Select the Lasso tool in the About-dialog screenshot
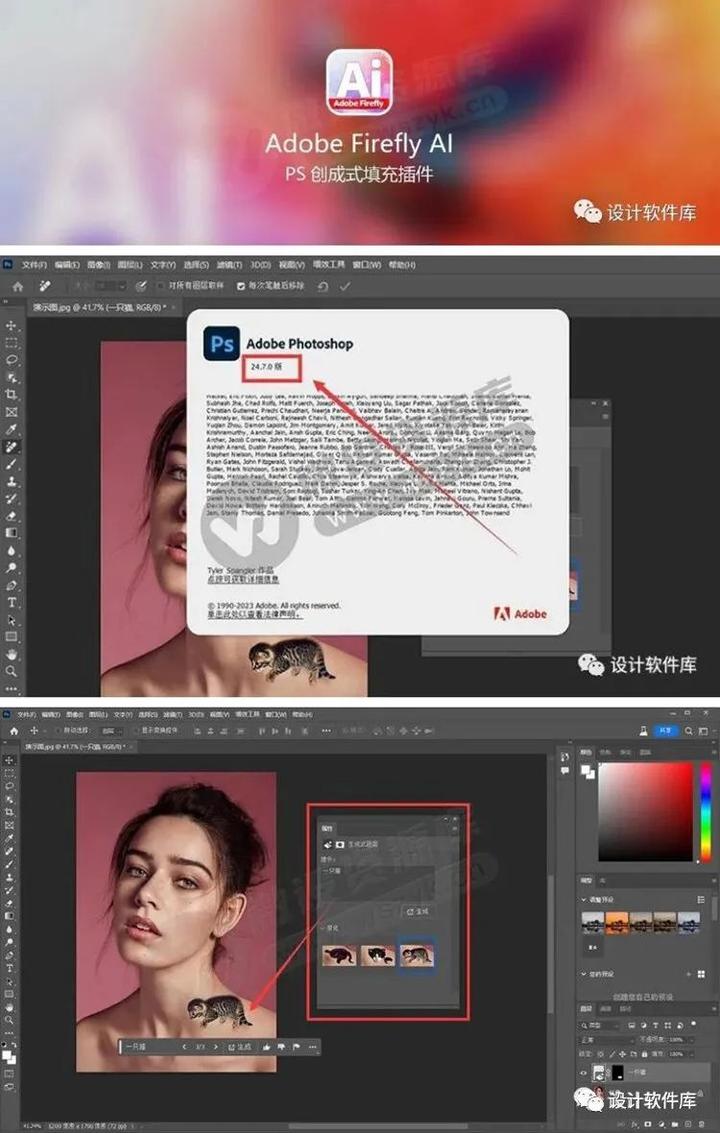The image size is (720, 1133). [12, 360]
